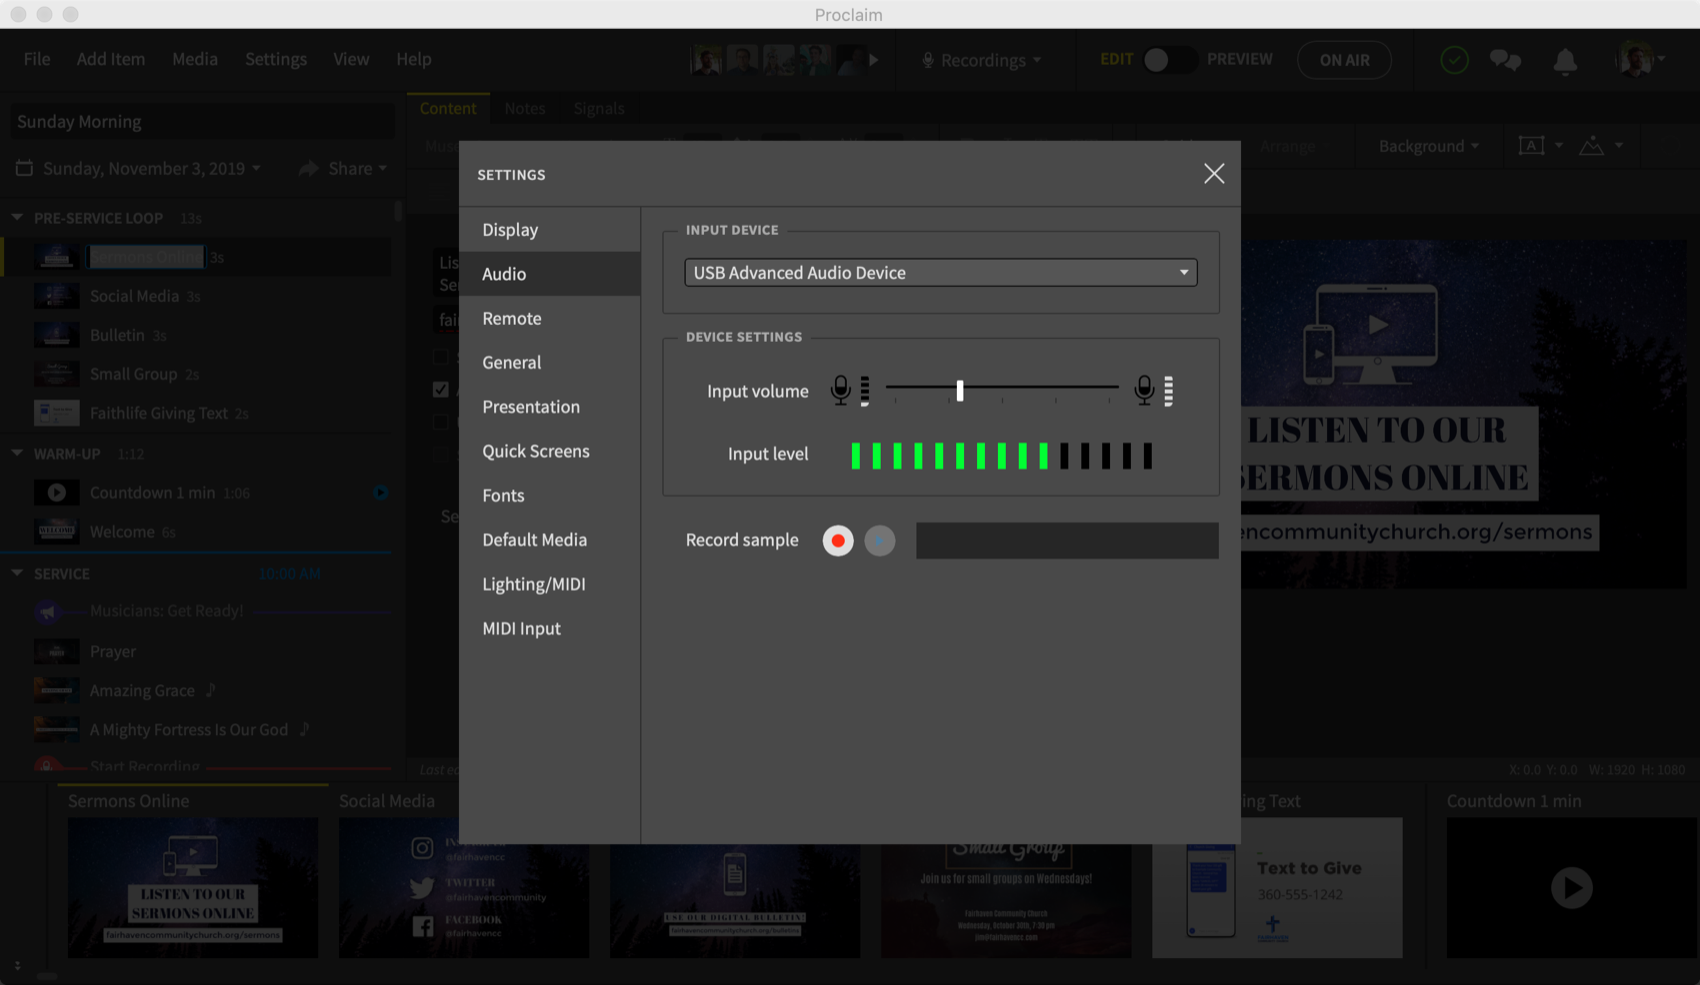Click the recorded sample waveform bar
This screenshot has height=985, width=1700.
(1067, 541)
